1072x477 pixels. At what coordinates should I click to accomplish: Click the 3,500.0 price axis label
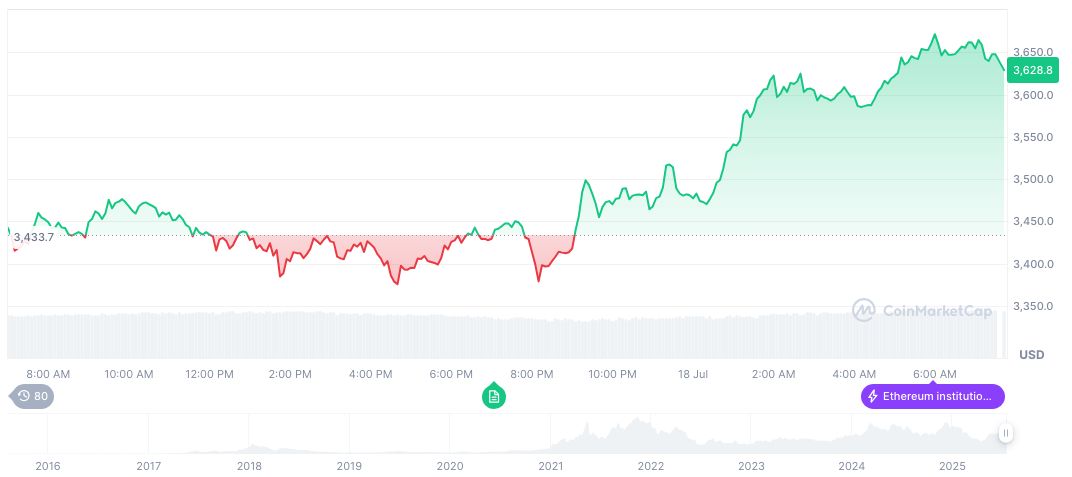tap(1033, 179)
